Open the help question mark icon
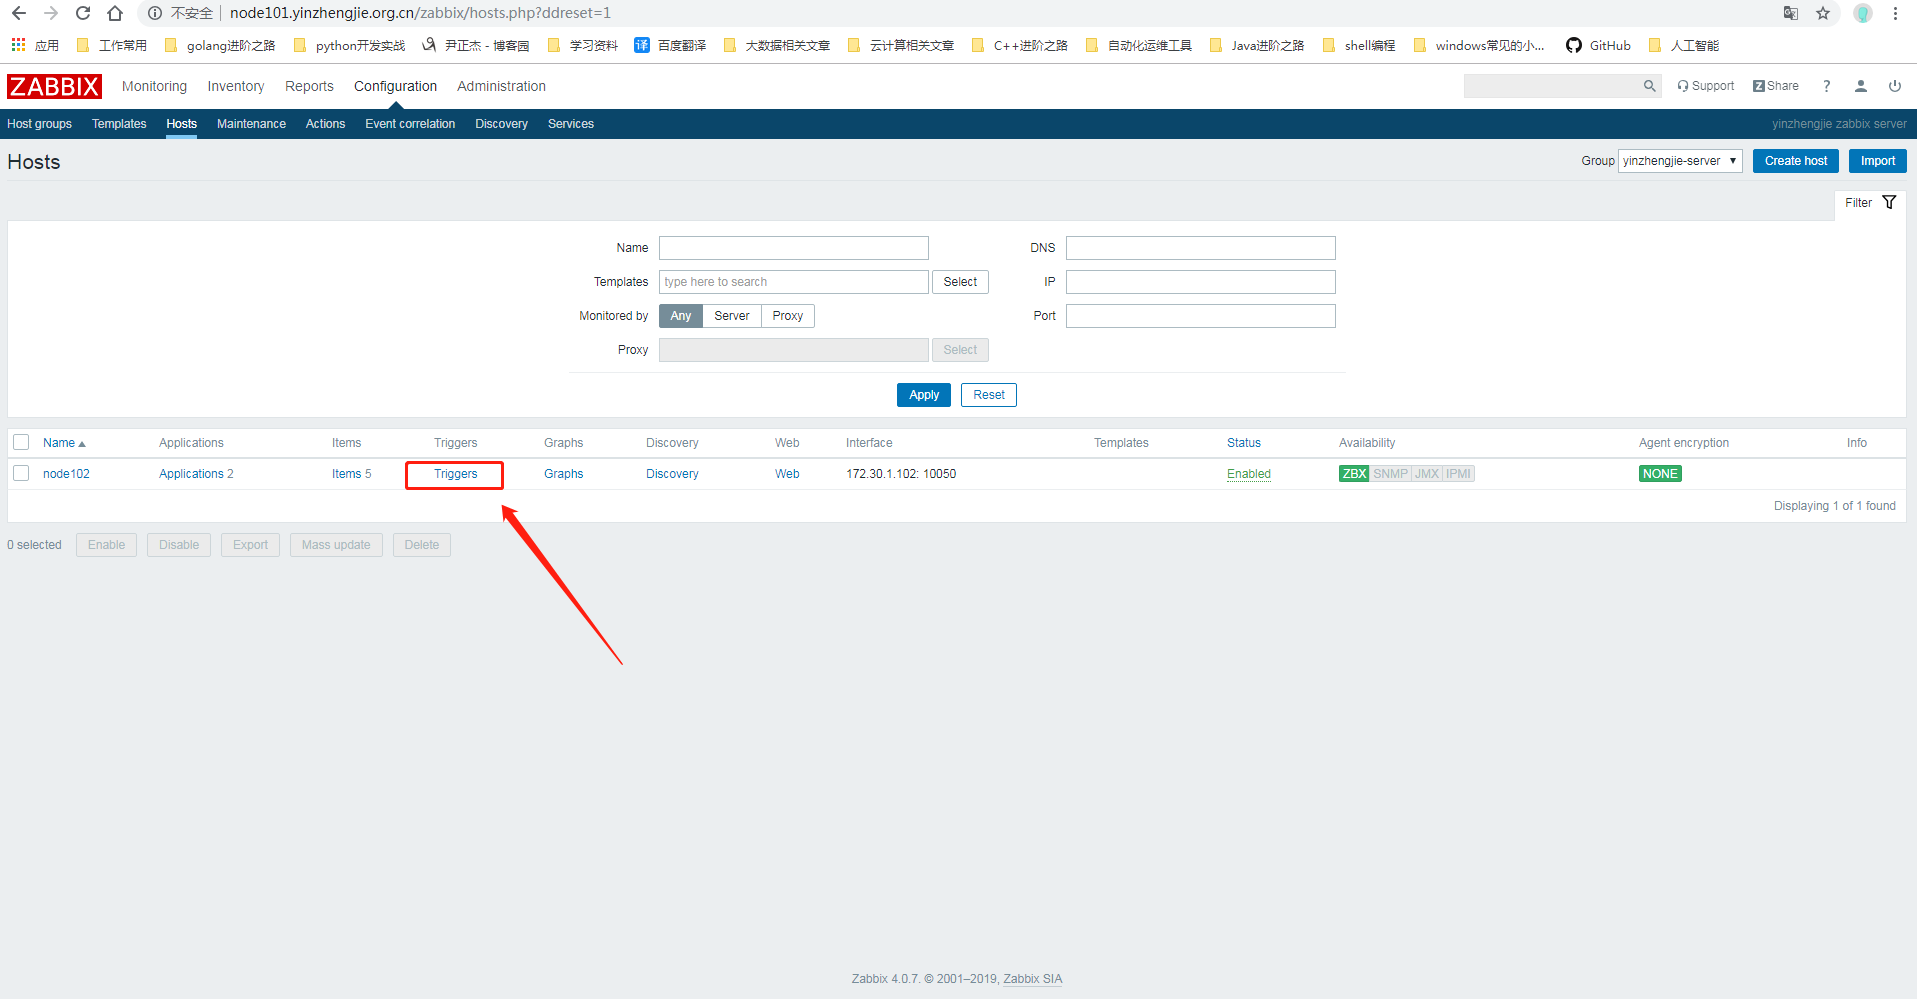Image resolution: width=1917 pixels, height=999 pixels. tap(1827, 86)
